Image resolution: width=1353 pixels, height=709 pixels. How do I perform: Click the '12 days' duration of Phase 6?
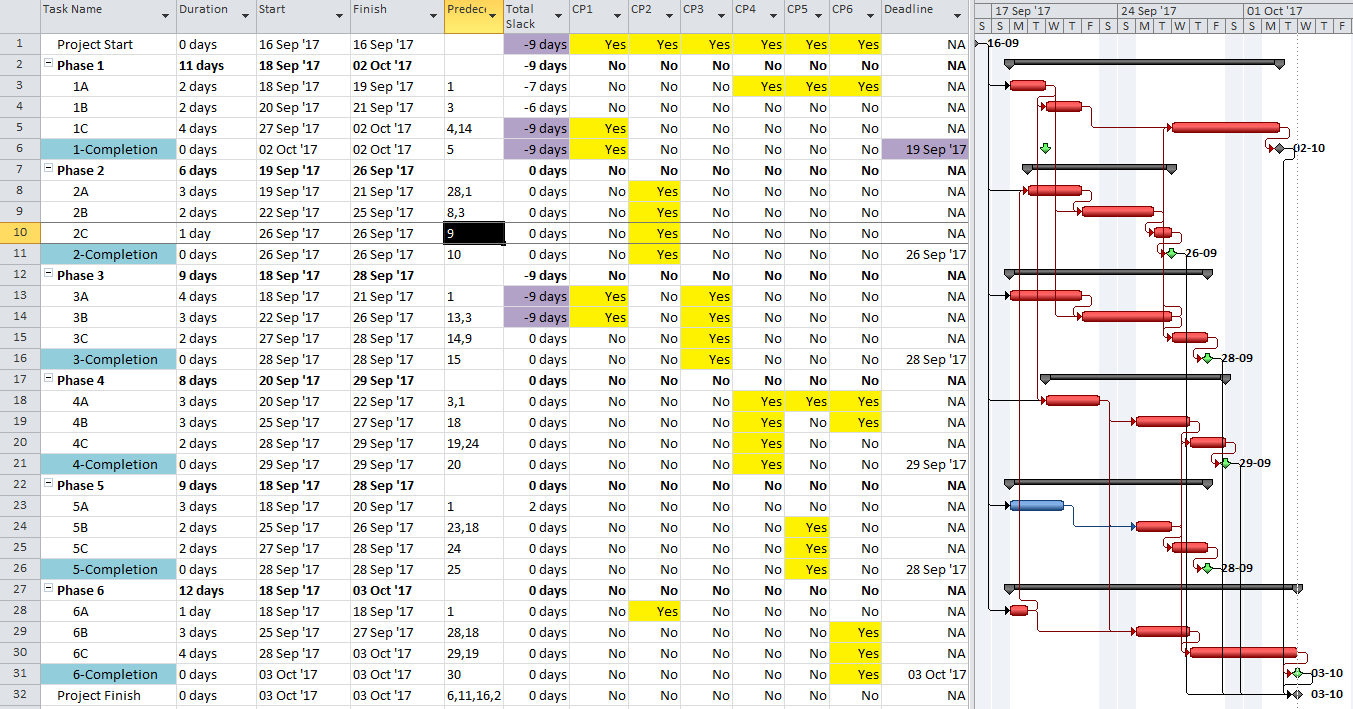pos(215,590)
